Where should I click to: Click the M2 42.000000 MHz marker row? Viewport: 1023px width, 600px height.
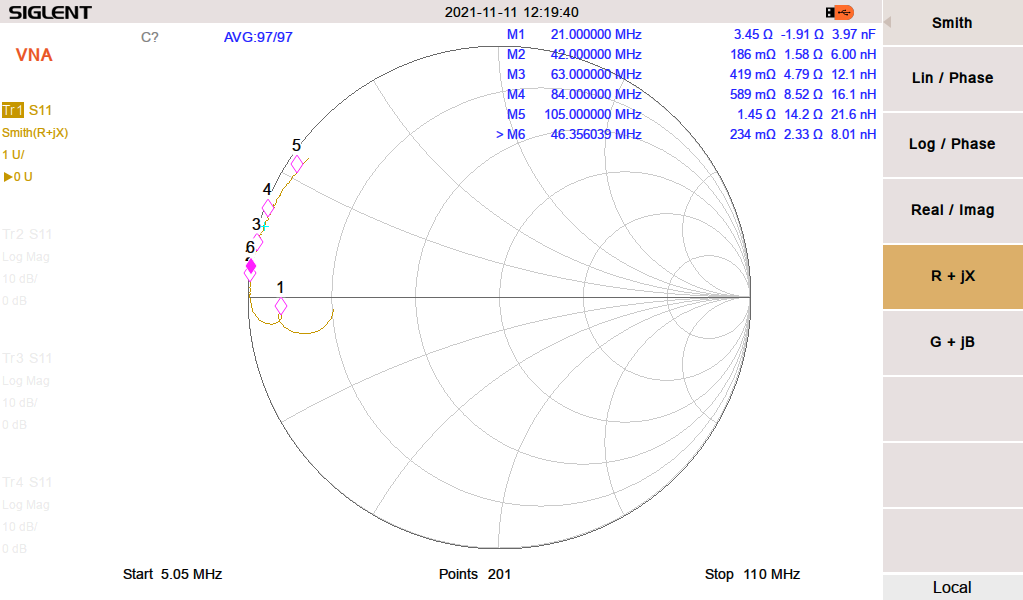point(691,54)
